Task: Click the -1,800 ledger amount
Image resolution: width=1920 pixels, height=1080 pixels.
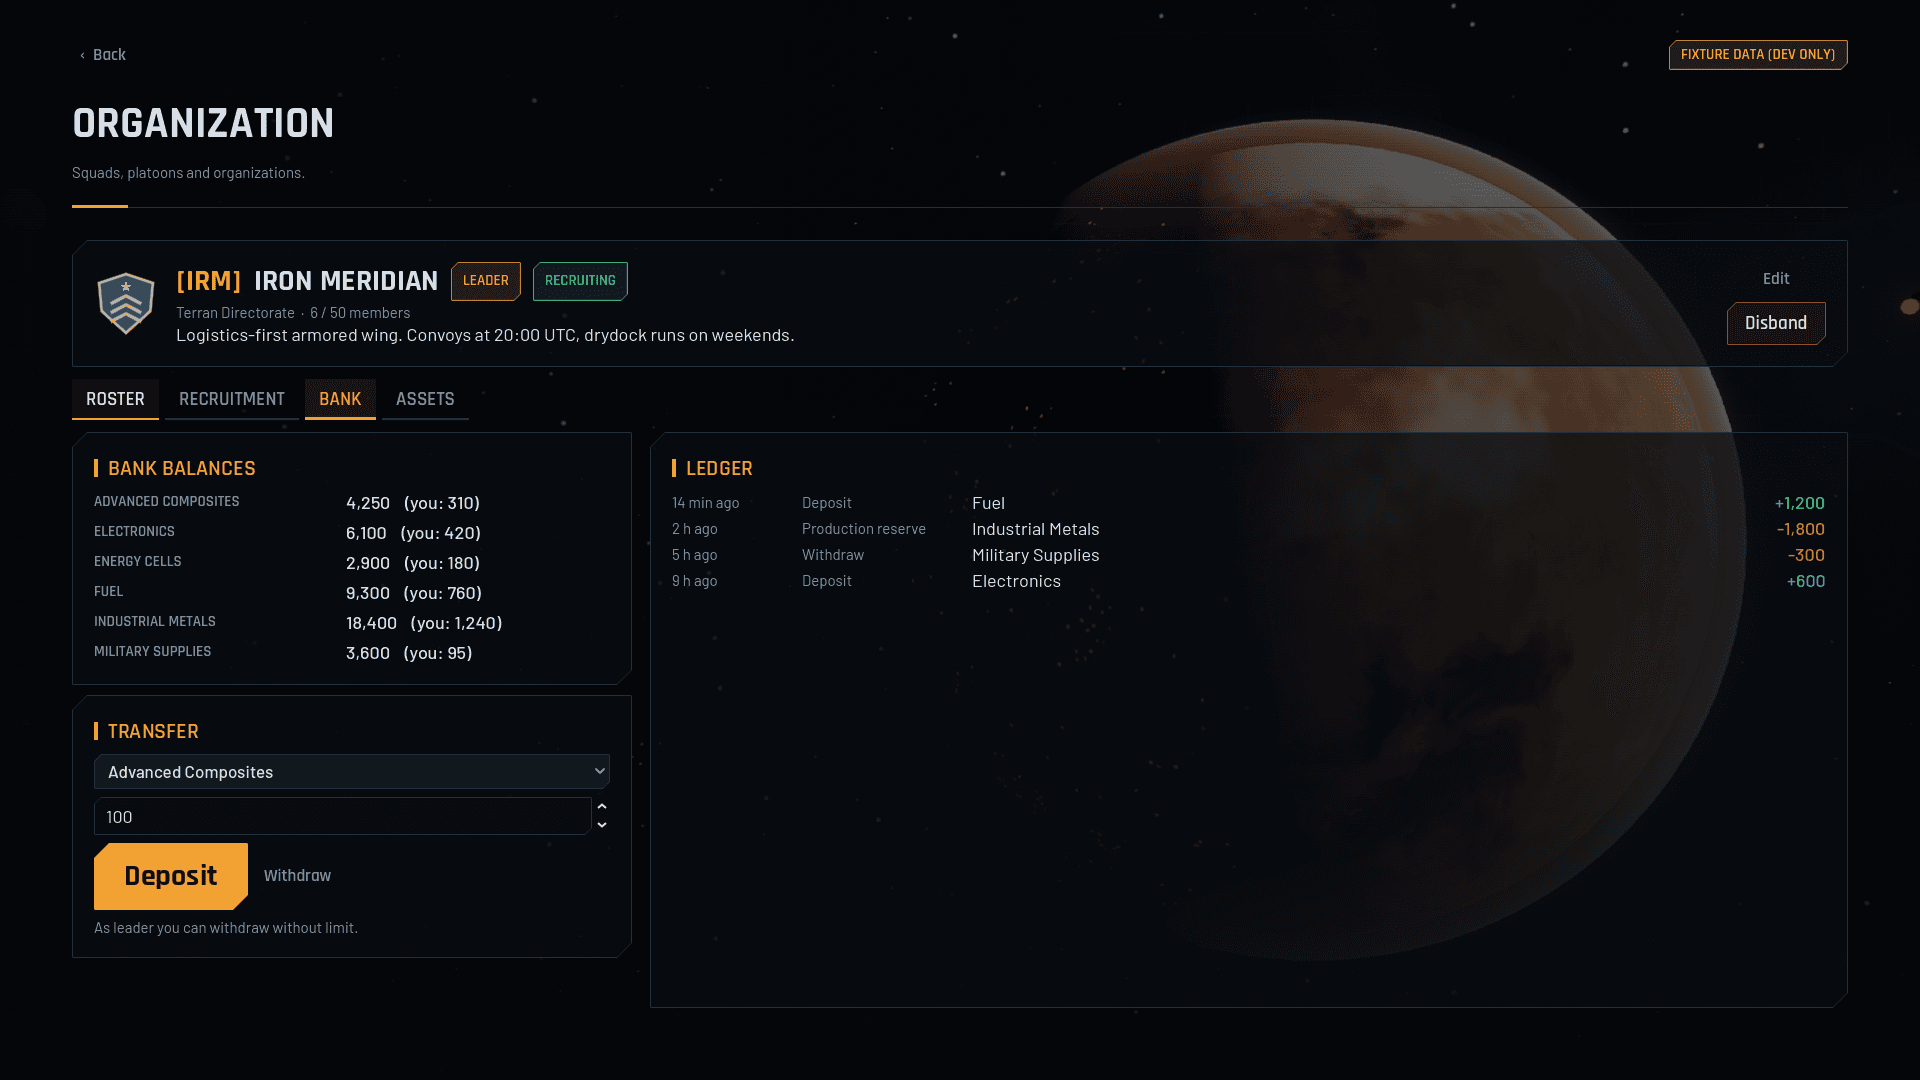Action: [1800, 529]
